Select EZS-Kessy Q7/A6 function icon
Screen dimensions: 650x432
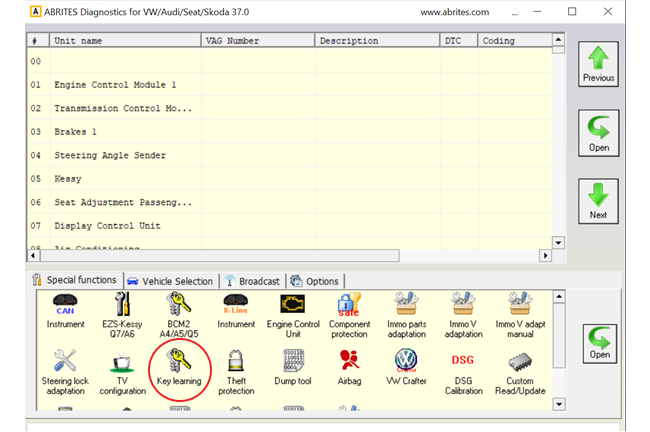click(122, 316)
